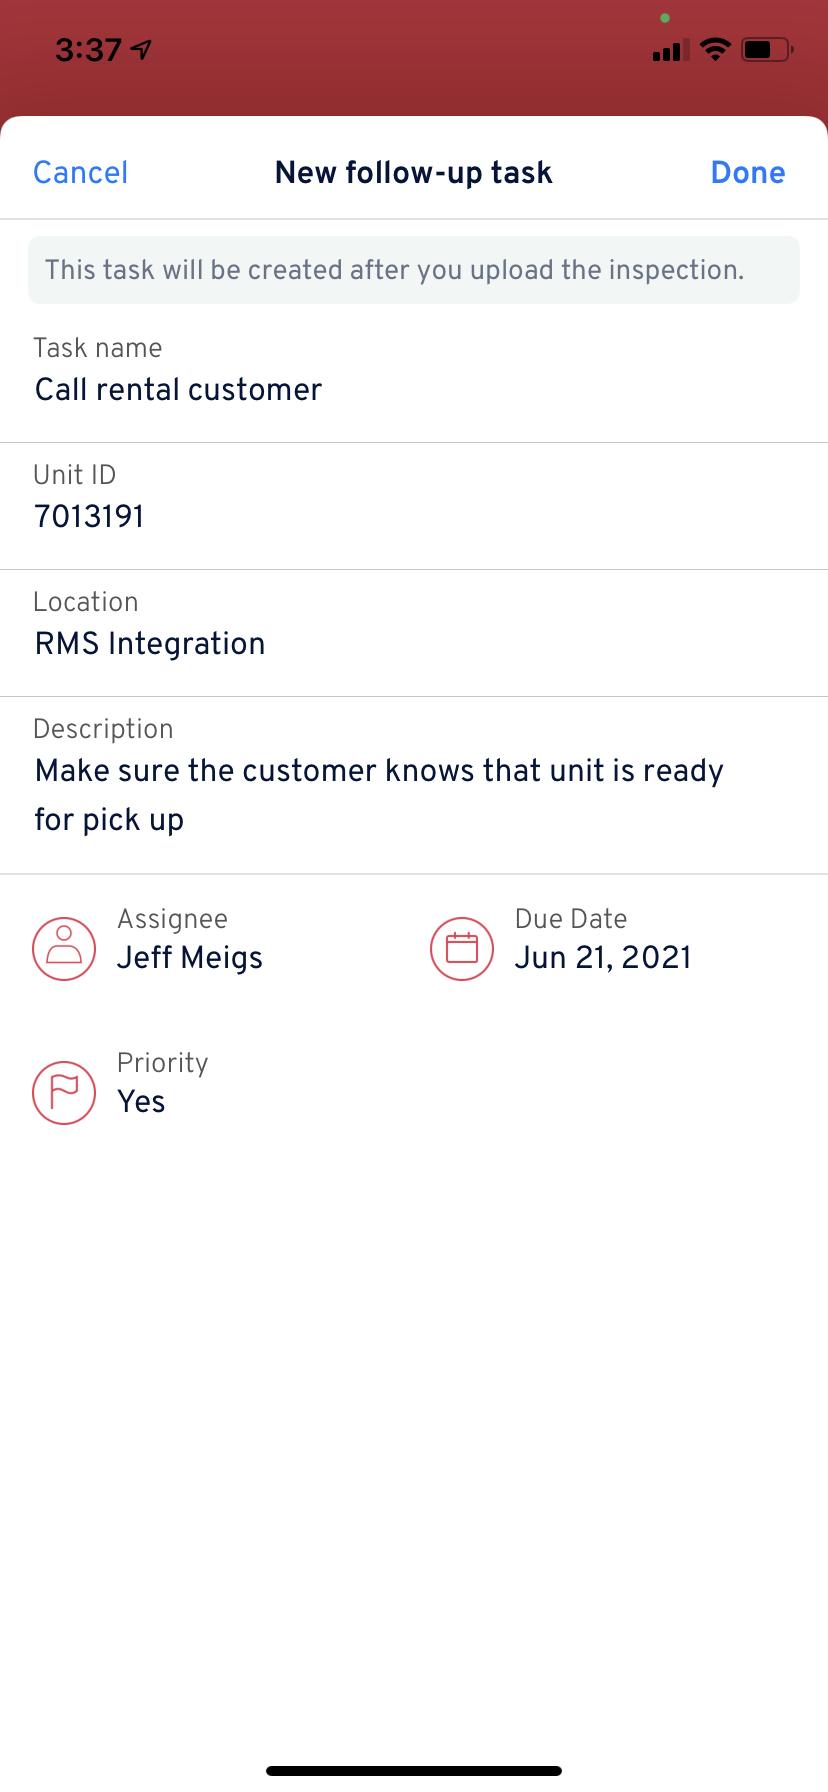Tap the location arrow beside the time

(x=142, y=49)
